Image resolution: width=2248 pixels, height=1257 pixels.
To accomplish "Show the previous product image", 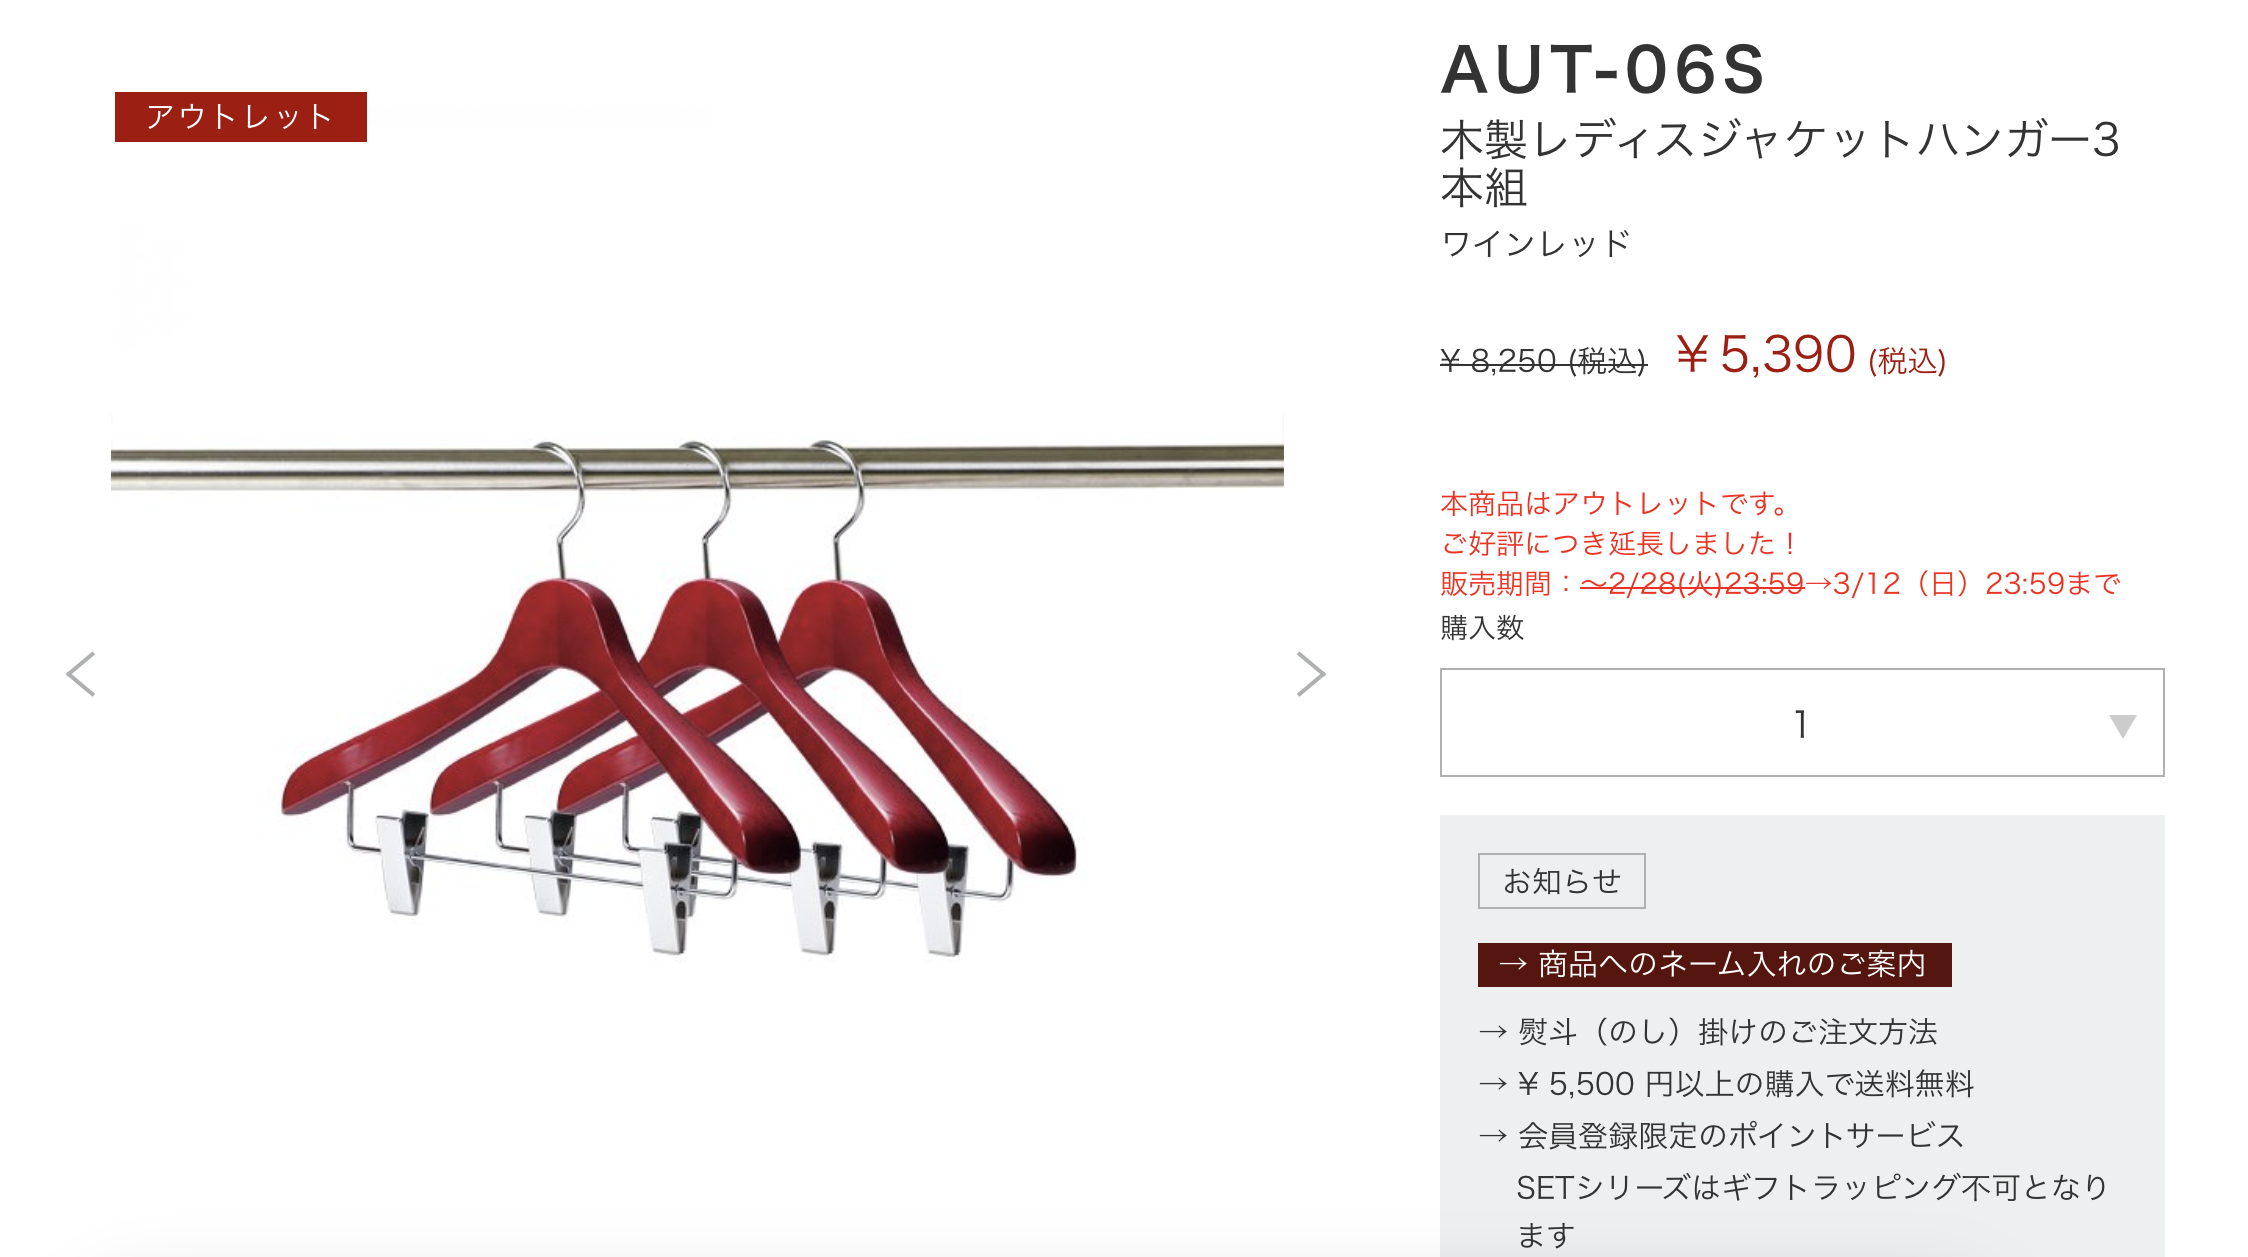I will (x=81, y=674).
